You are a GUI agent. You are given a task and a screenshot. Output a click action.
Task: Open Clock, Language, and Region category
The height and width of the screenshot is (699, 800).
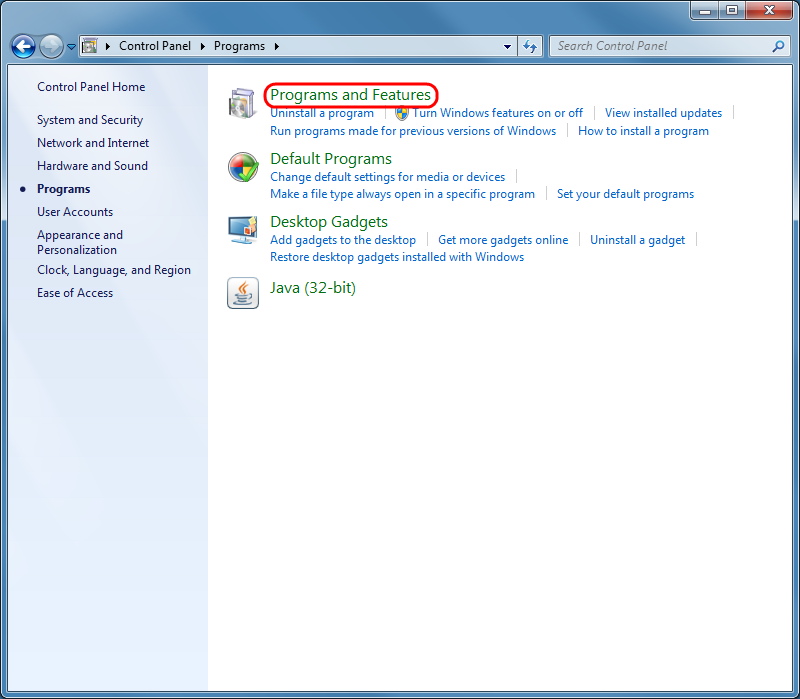pyautogui.click(x=114, y=270)
